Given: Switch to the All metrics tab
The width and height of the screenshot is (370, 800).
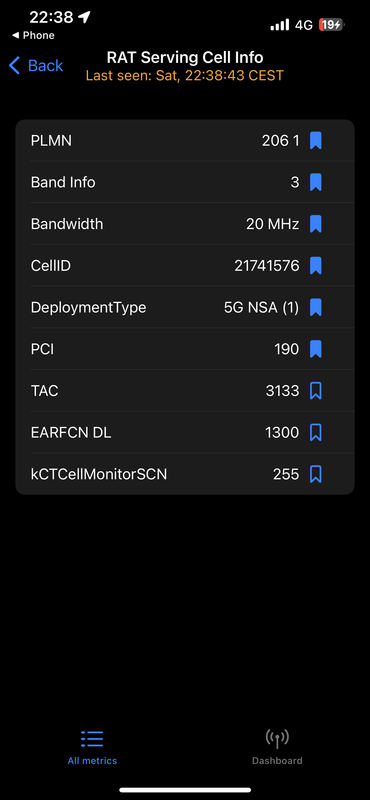Looking at the screenshot, I should (x=92, y=747).
